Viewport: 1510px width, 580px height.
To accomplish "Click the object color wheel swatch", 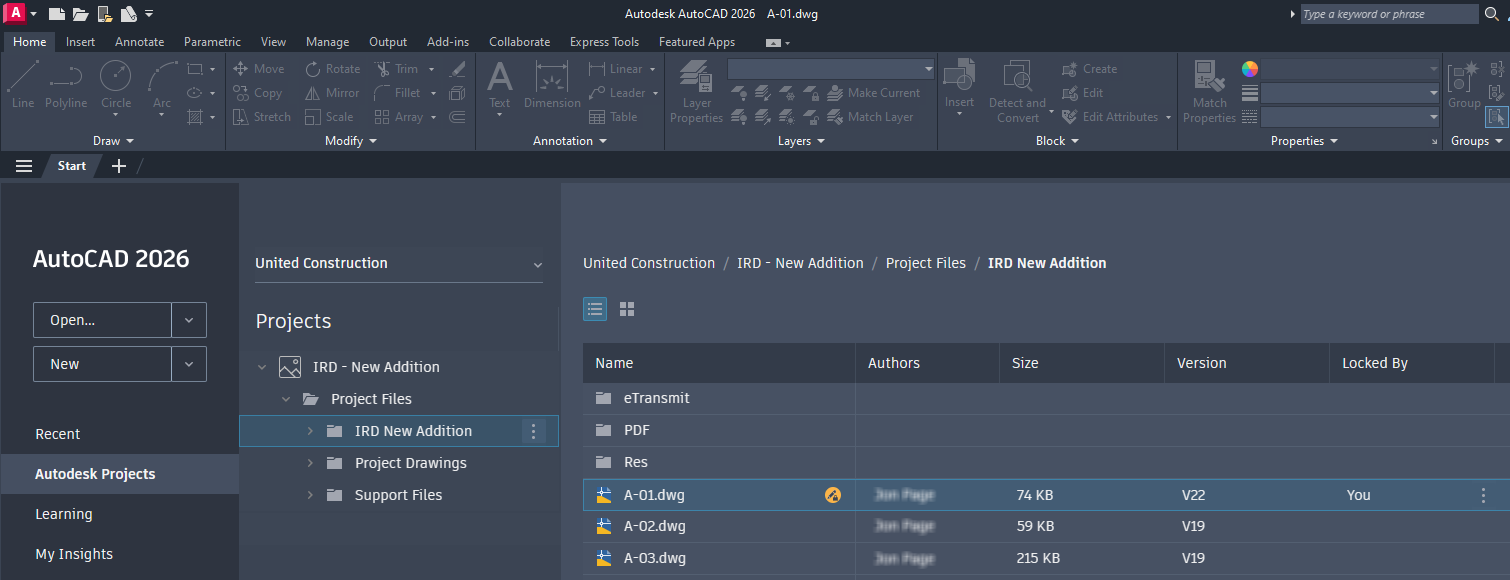I will [x=1250, y=69].
